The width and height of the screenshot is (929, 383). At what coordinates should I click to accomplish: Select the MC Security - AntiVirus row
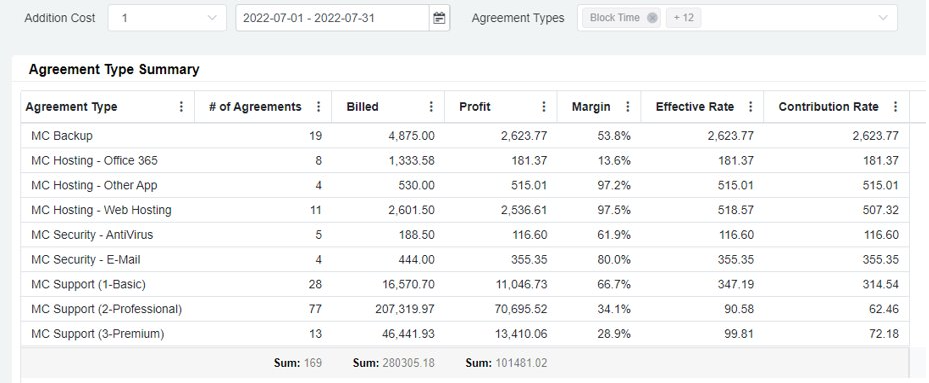[465, 235]
